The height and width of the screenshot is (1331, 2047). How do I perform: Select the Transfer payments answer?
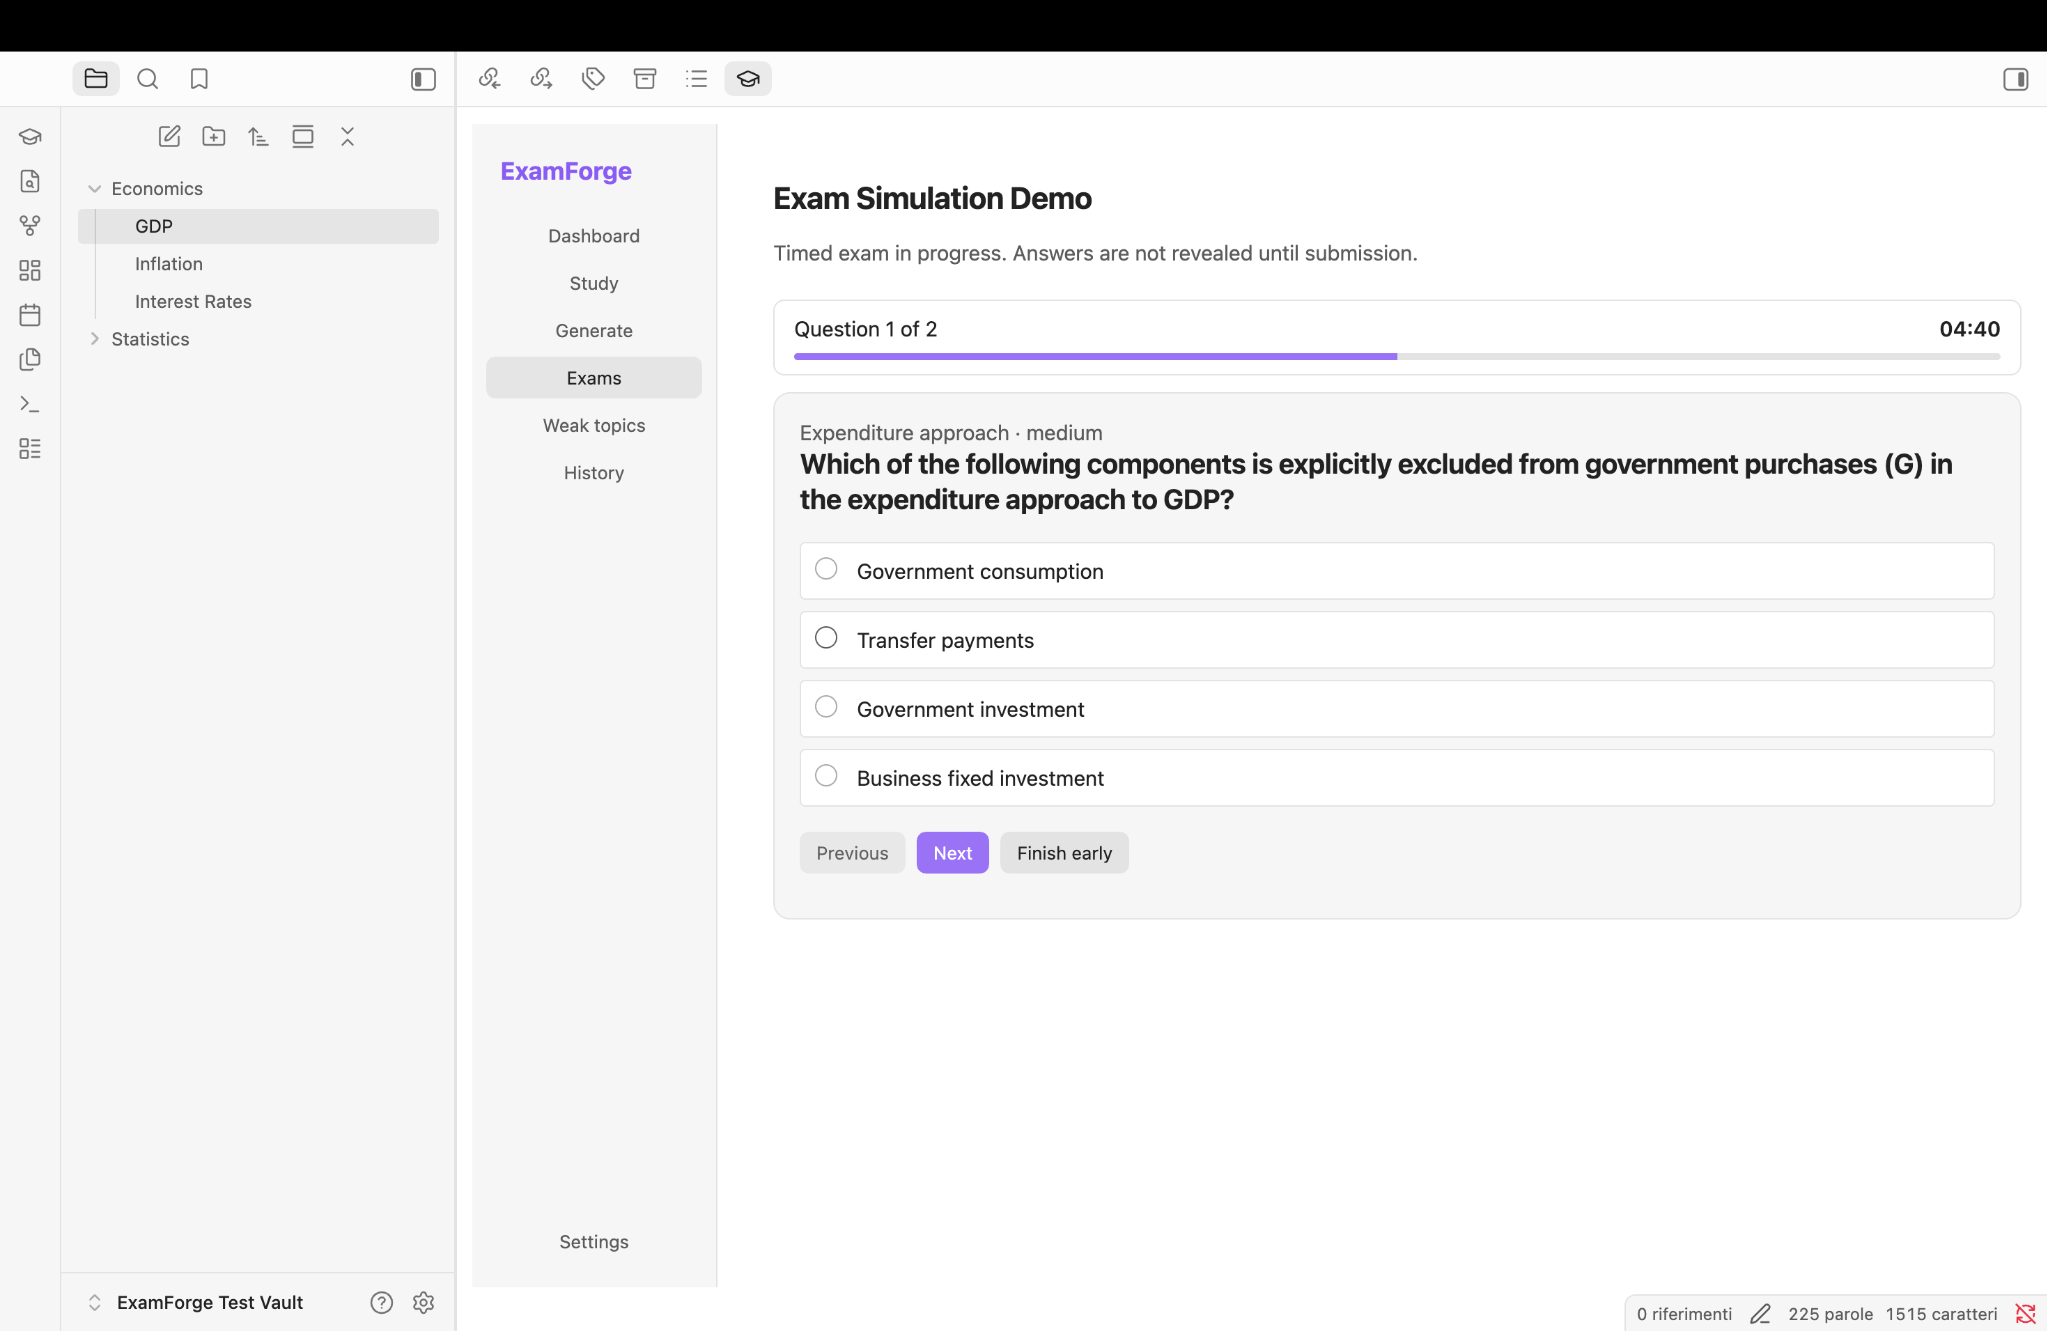tap(1396, 640)
